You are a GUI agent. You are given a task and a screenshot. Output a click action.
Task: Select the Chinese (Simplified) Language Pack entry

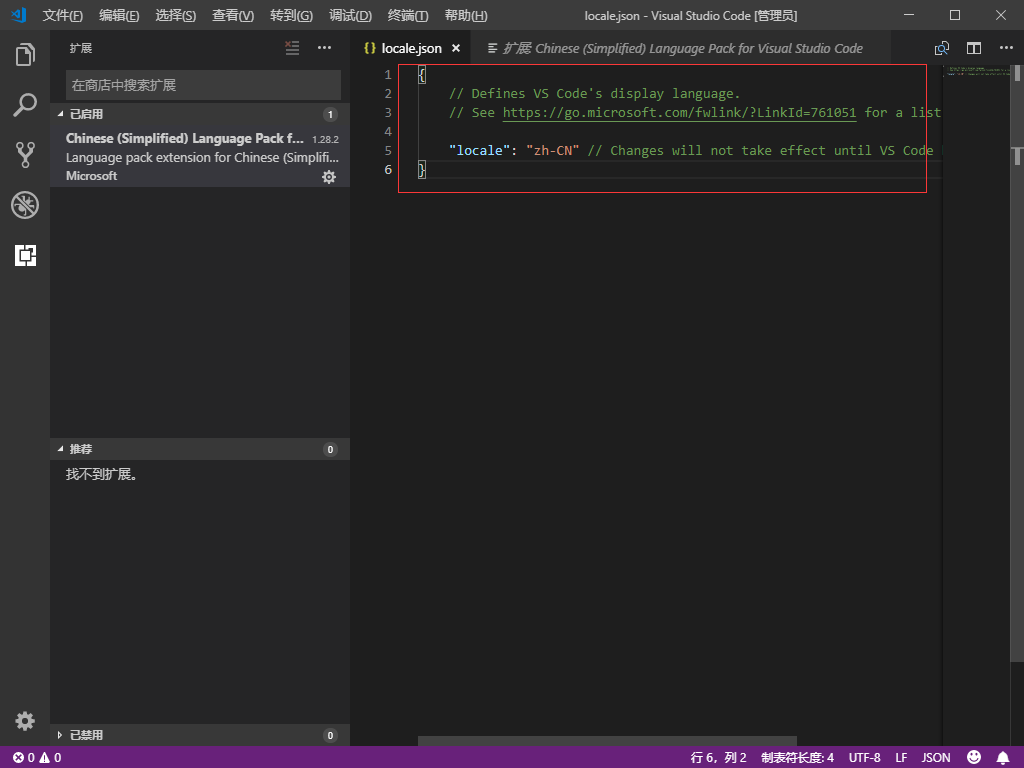200,157
